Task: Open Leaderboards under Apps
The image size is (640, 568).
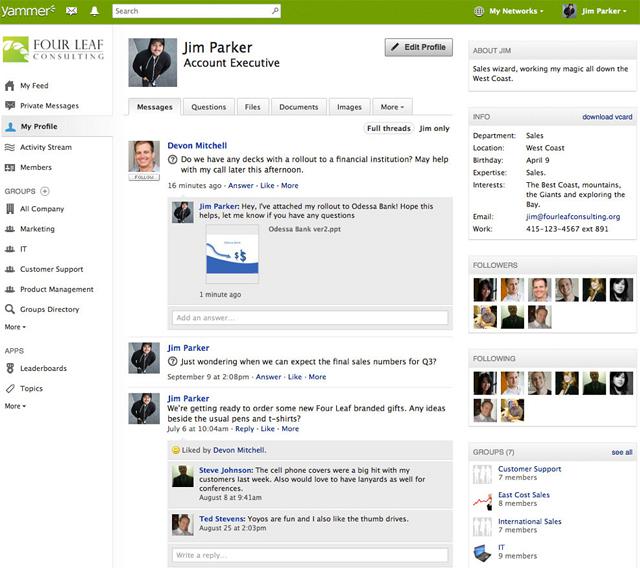Action: pos(43,368)
